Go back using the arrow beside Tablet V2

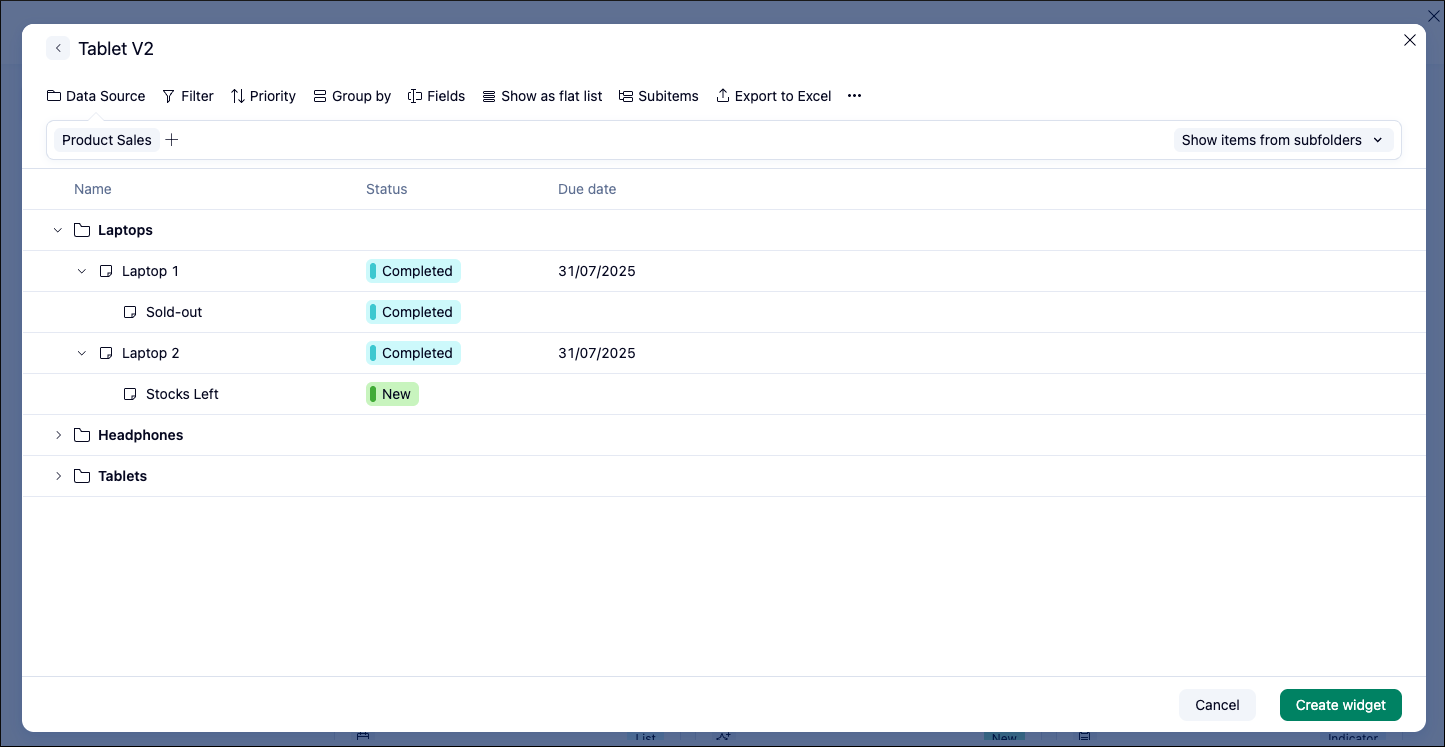pyautogui.click(x=58, y=48)
